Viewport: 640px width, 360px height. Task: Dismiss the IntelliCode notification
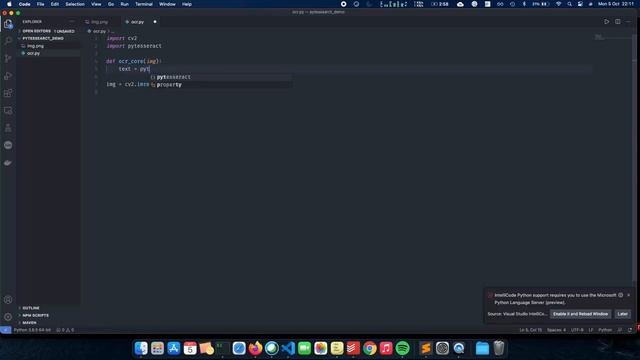point(629,295)
